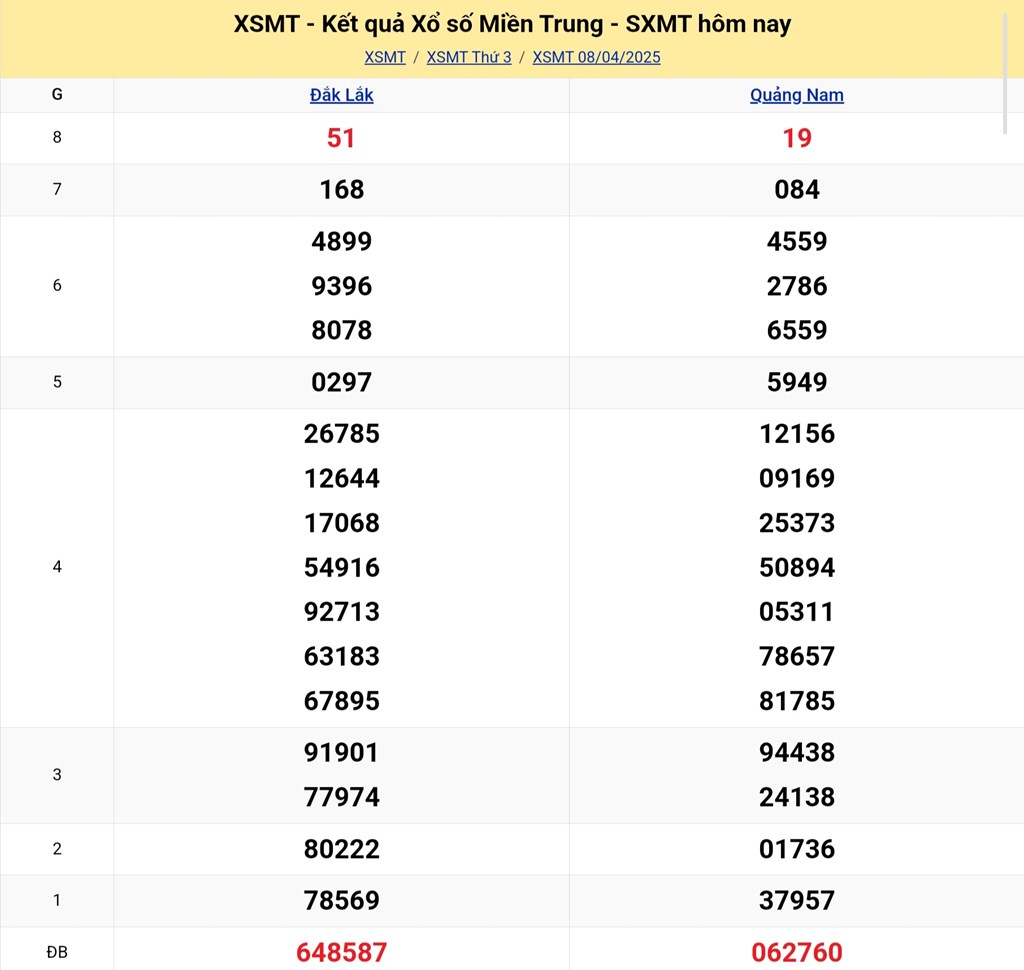
Task: Click number 6559 in Quảng Nam column
Action: 797,331
